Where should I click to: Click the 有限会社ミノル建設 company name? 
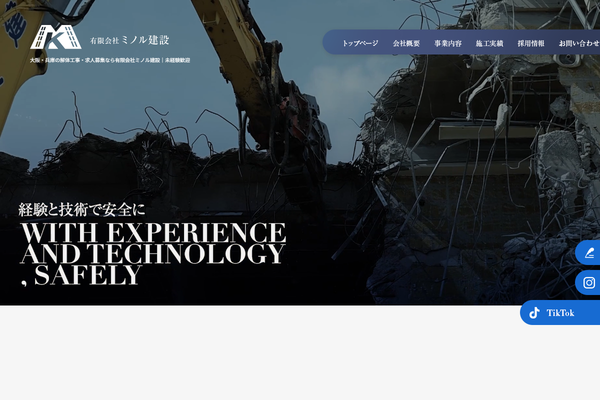pos(129,40)
